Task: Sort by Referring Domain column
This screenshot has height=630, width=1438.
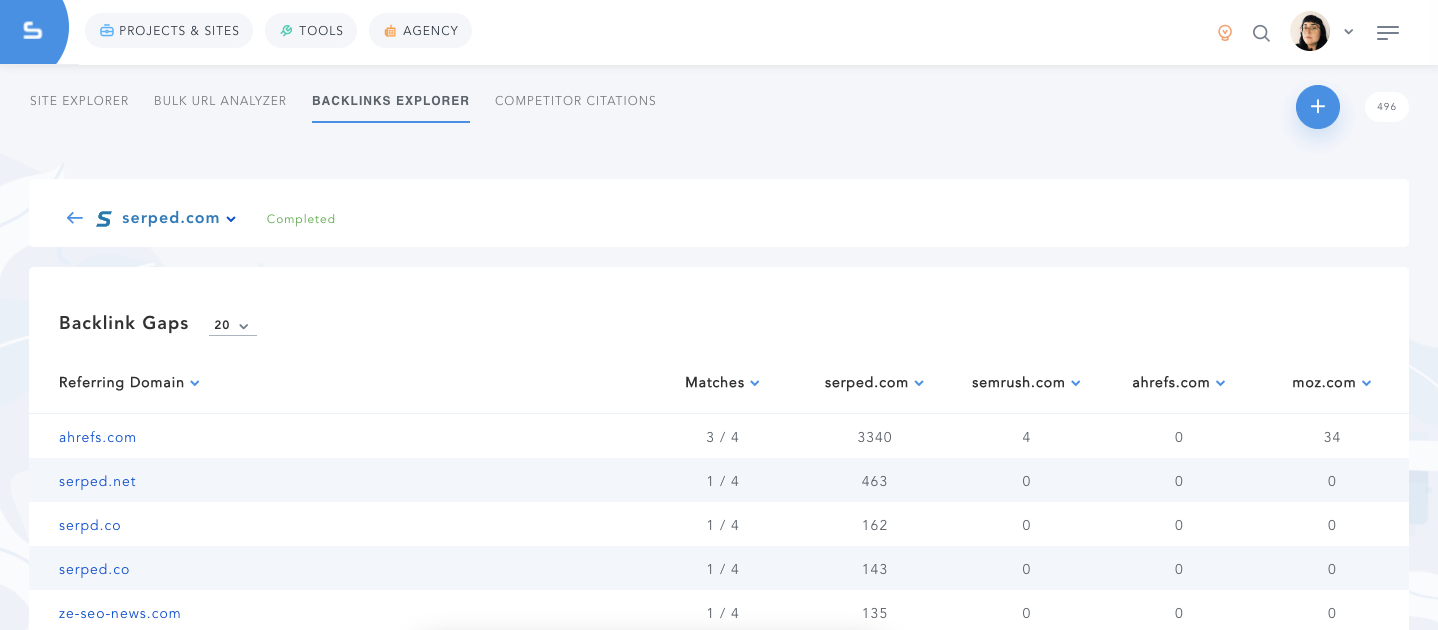Action: click(129, 383)
